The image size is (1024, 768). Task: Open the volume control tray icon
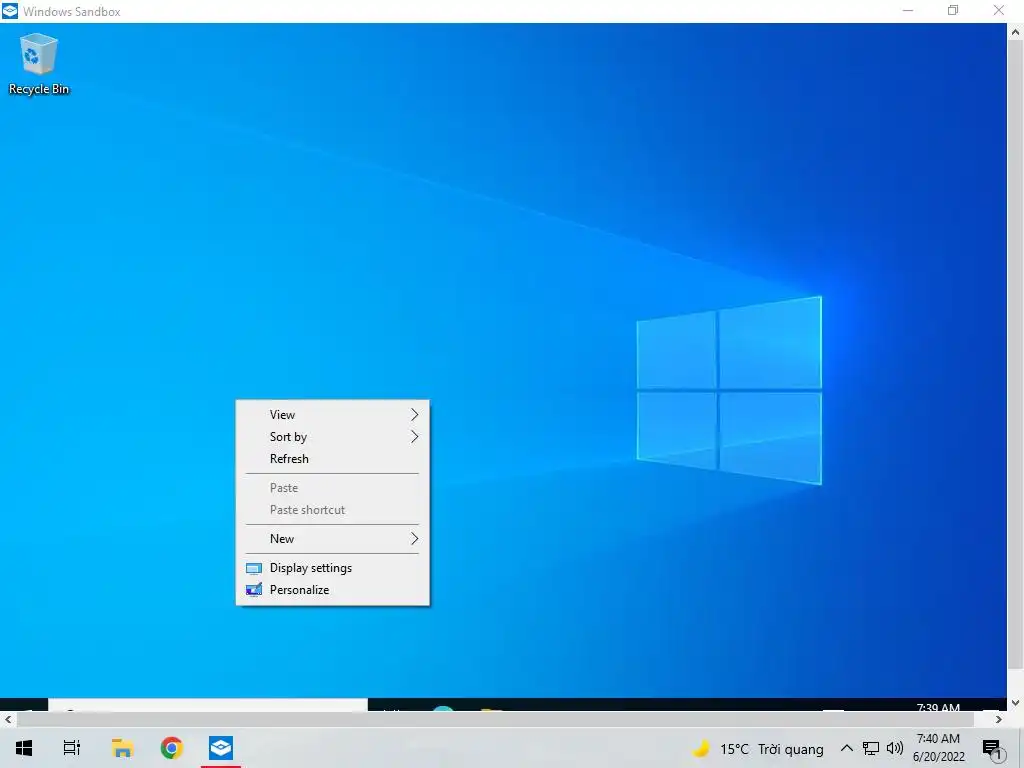tap(895, 748)
